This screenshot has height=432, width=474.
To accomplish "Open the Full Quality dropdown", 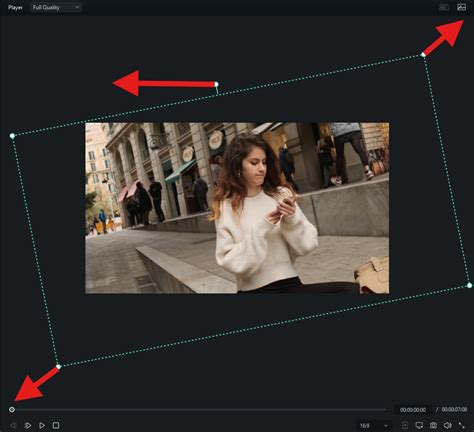I will [56, 7].
